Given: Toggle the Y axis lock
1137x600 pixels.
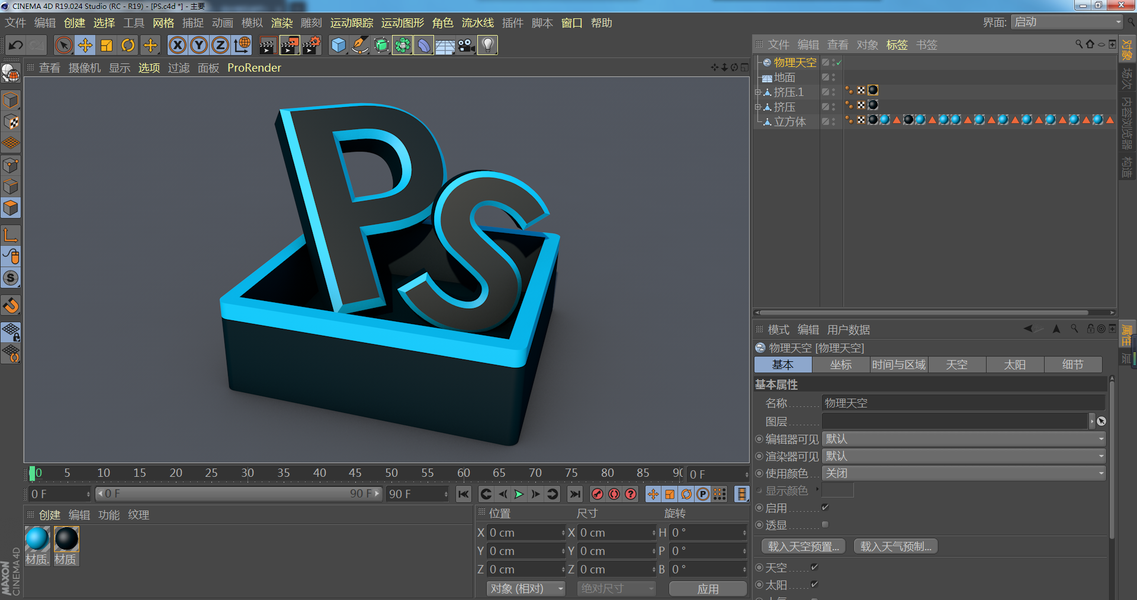Looking at the screenshot, I should pos(199,45).
